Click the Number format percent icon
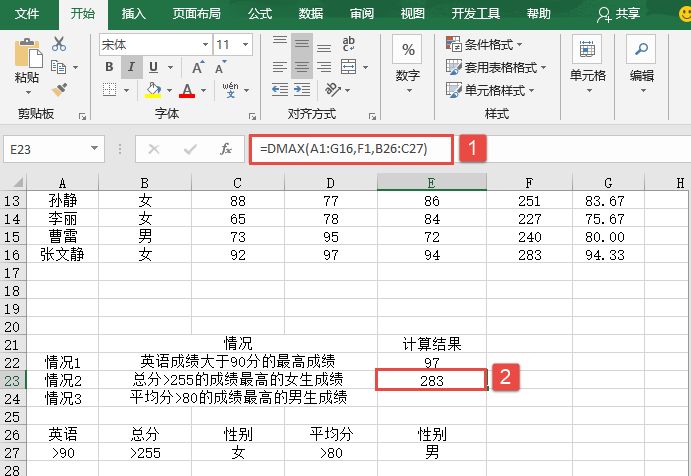 [407, 50]
